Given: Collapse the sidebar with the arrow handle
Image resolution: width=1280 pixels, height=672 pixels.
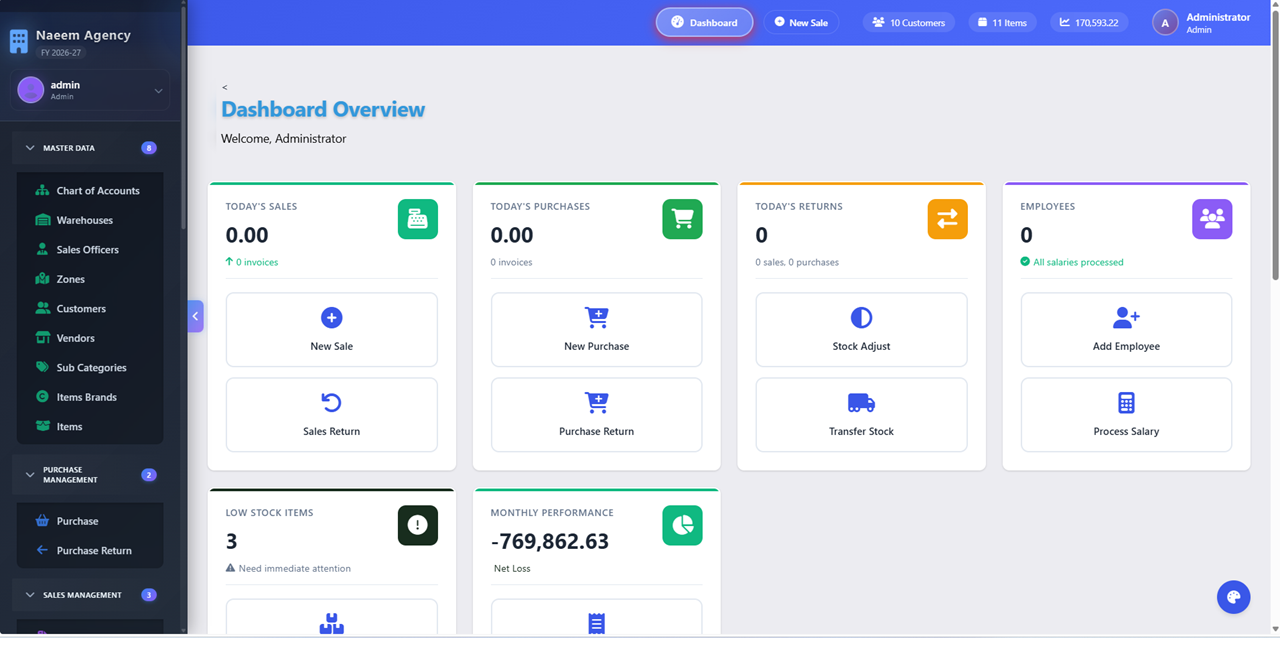Looking at the screenshot, I should pos(195,316).
